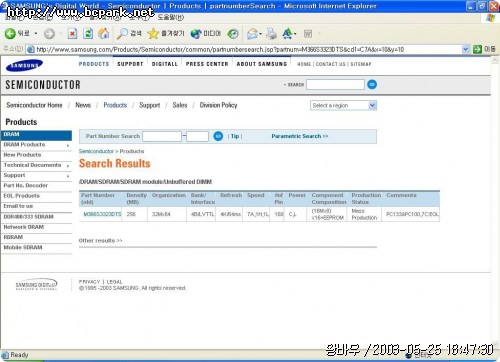The height and width of the screenshot is (362, 500).
Task: Open New Products in the sidebar
Action: tap(22, 155)
